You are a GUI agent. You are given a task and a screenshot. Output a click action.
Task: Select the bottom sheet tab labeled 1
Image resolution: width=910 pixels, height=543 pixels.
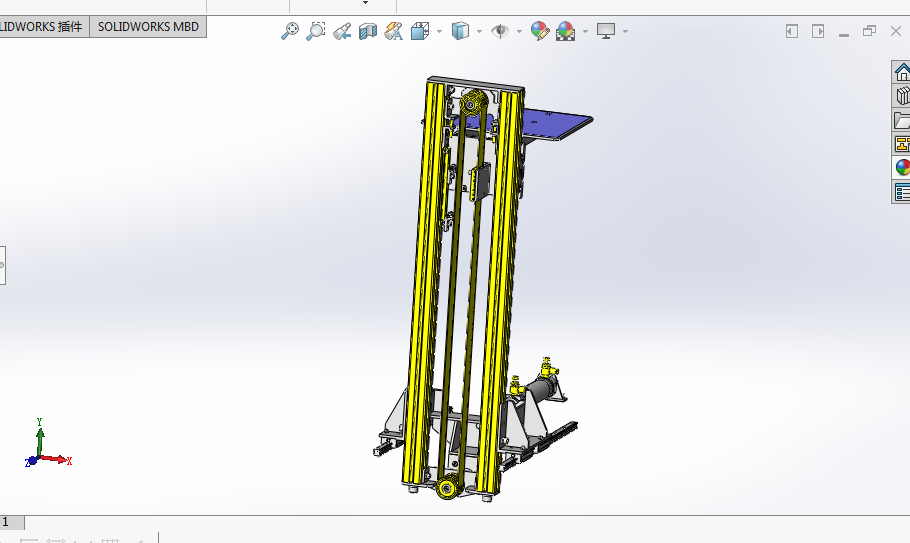12,522
